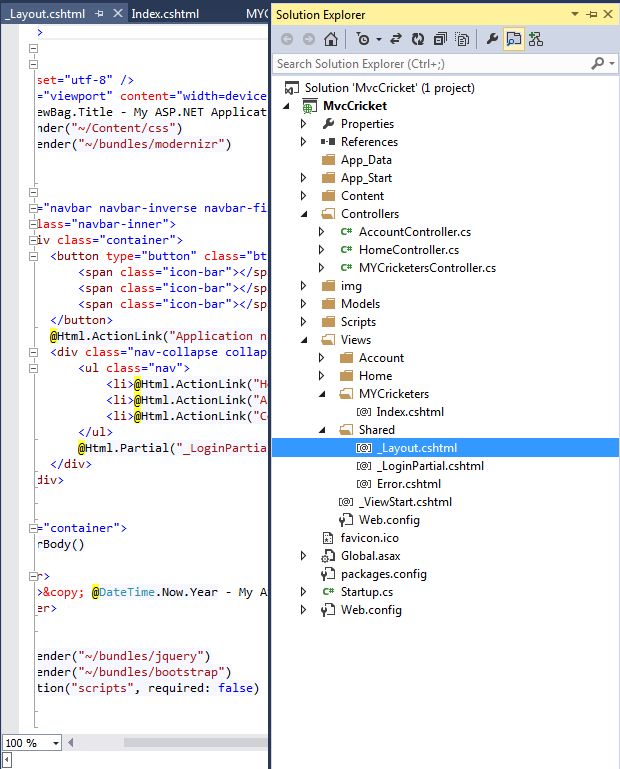Viewport: 620px width, 769px height.
Task: Select Index.cshtml under MYCricketers
Action: (x=410, y=412)
